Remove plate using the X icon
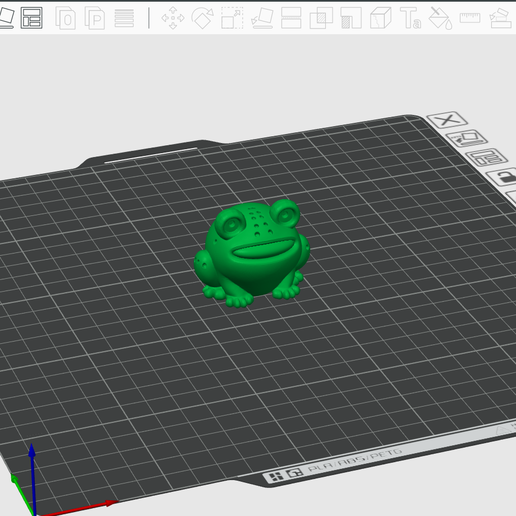Image resolution: width=516 pixels, height=516 pixels. [447, 119]
